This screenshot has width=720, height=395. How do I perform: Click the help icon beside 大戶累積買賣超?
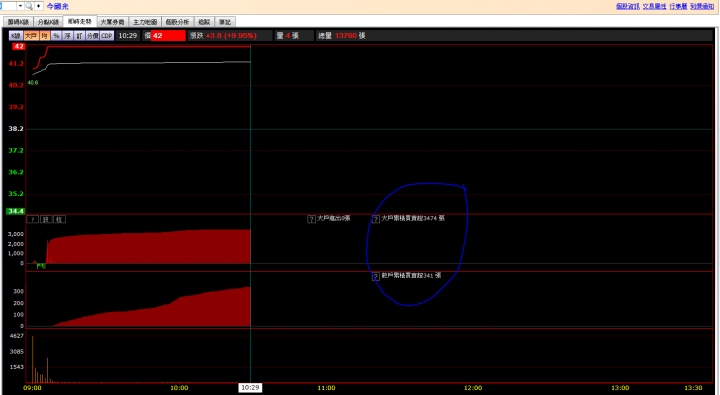point(375,219)
